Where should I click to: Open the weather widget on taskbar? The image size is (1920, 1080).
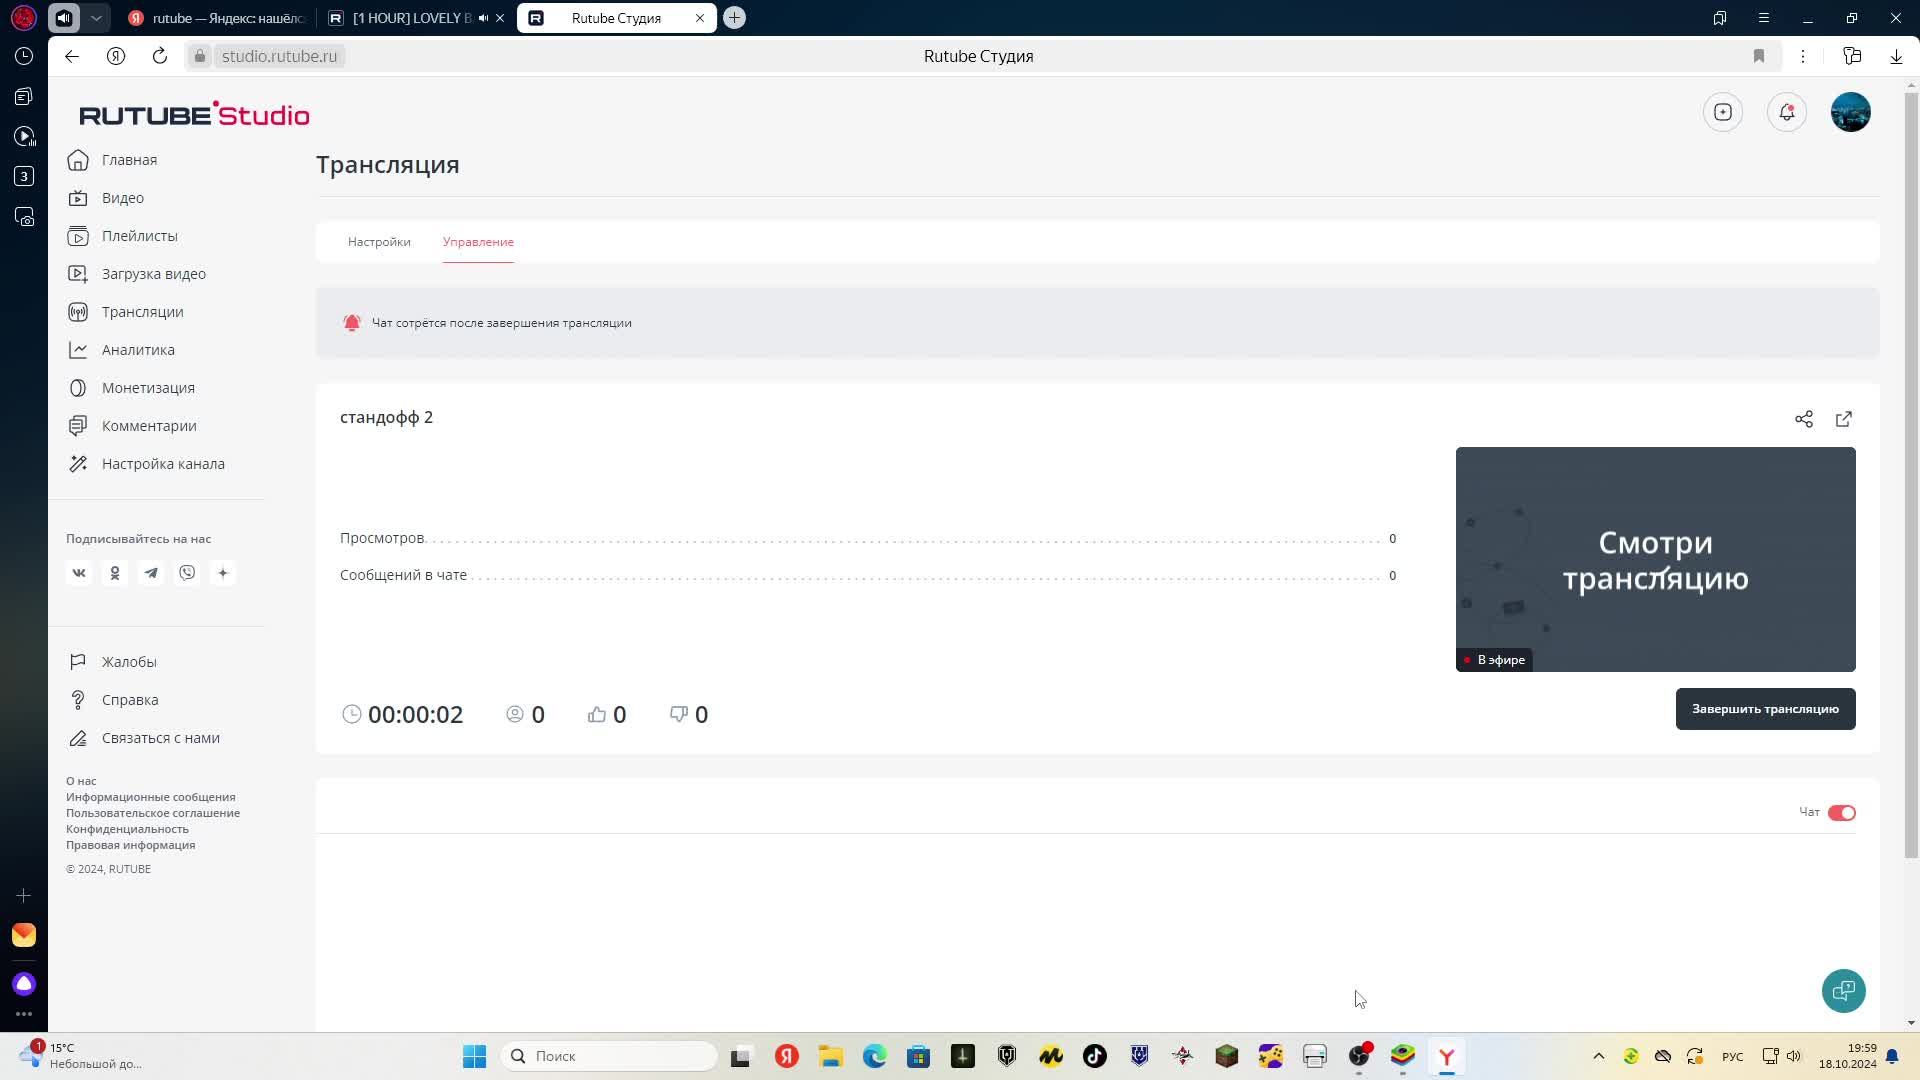[x=82, y=1056]
